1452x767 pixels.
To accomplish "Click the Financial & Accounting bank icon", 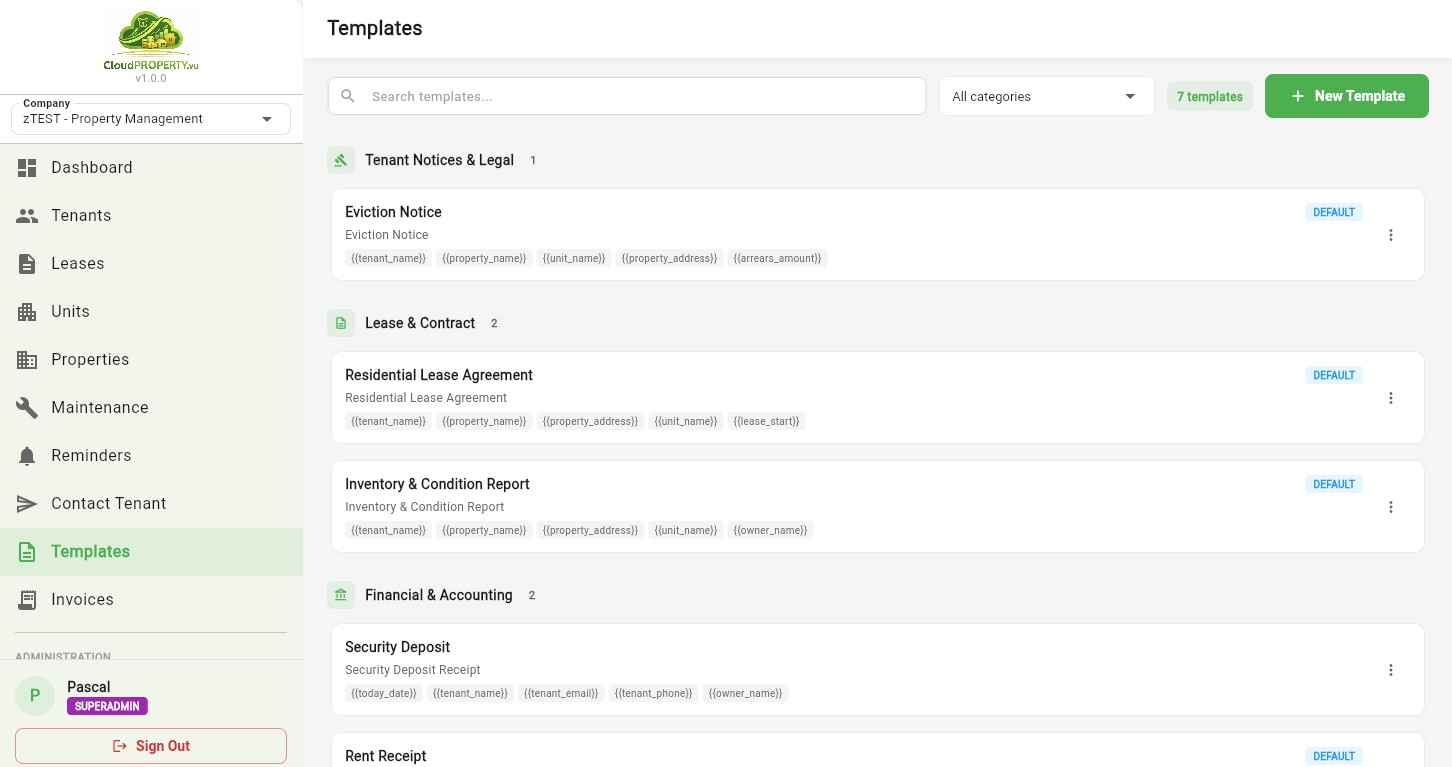I will (x=341, y=595).
